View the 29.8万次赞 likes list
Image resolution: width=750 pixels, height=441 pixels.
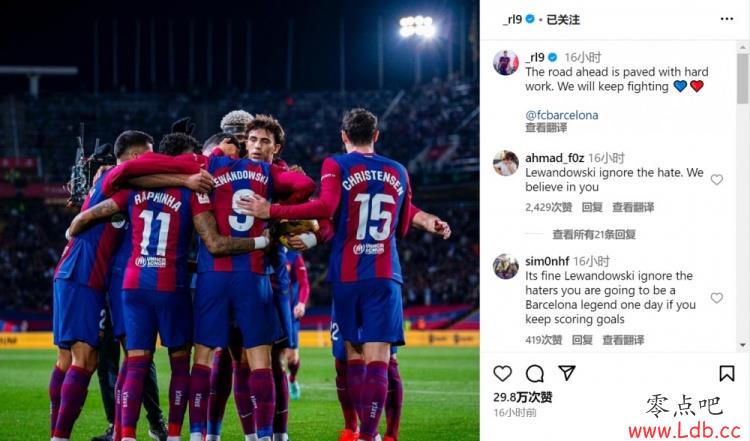click(x=523, y=397)
